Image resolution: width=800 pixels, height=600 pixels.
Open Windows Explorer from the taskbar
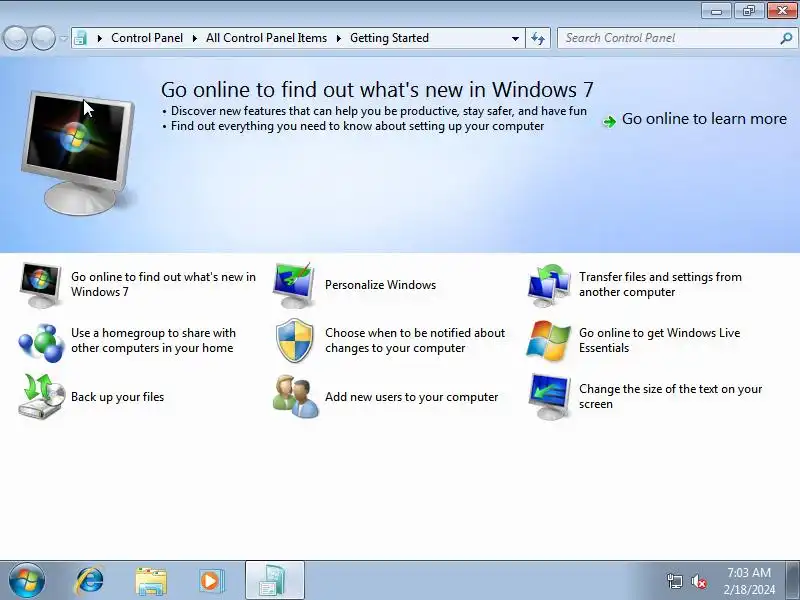click(x=151, y=581)
